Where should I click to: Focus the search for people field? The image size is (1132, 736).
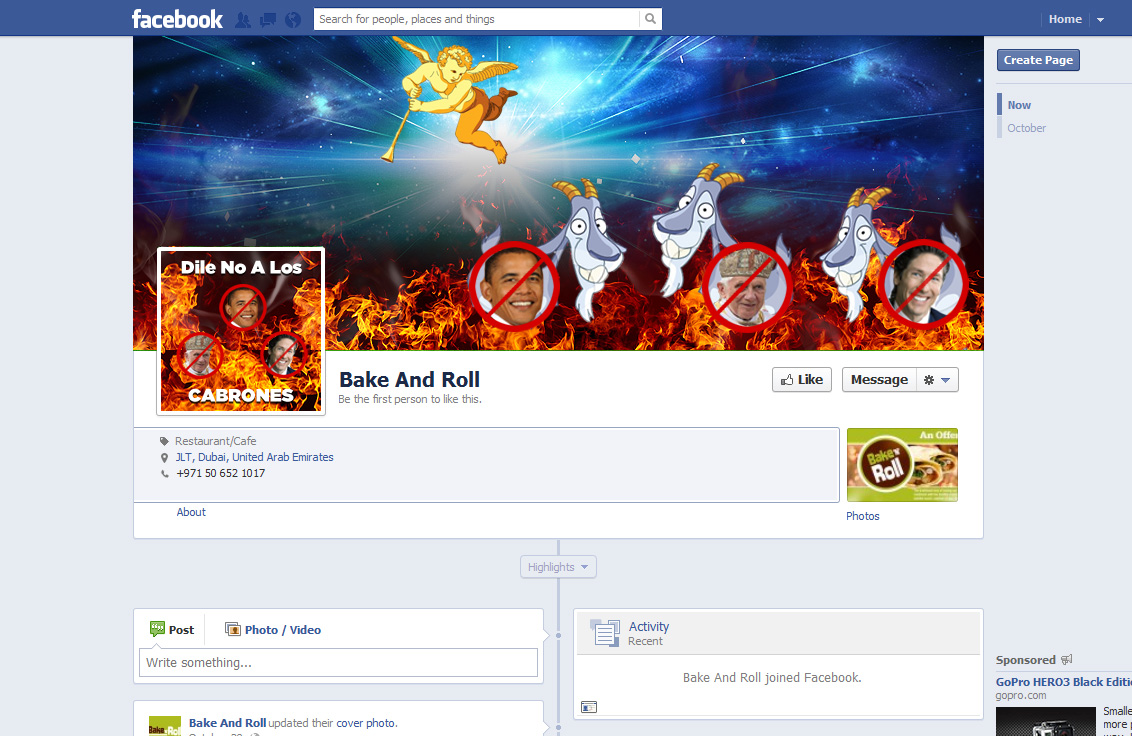[476, 19]
